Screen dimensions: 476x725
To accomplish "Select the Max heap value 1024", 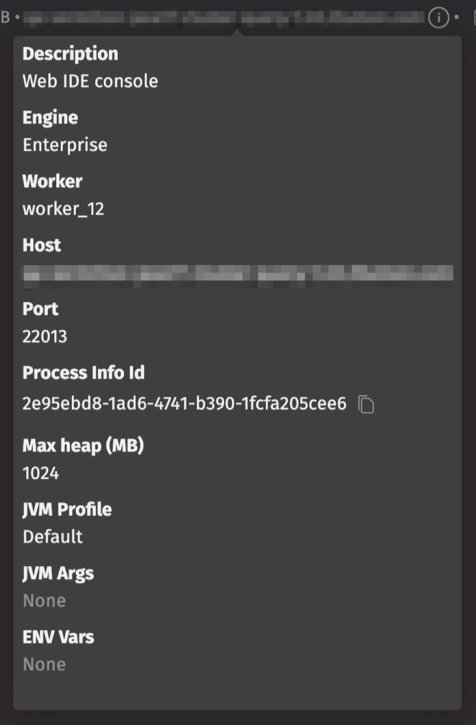I will [x=41, y=473].
